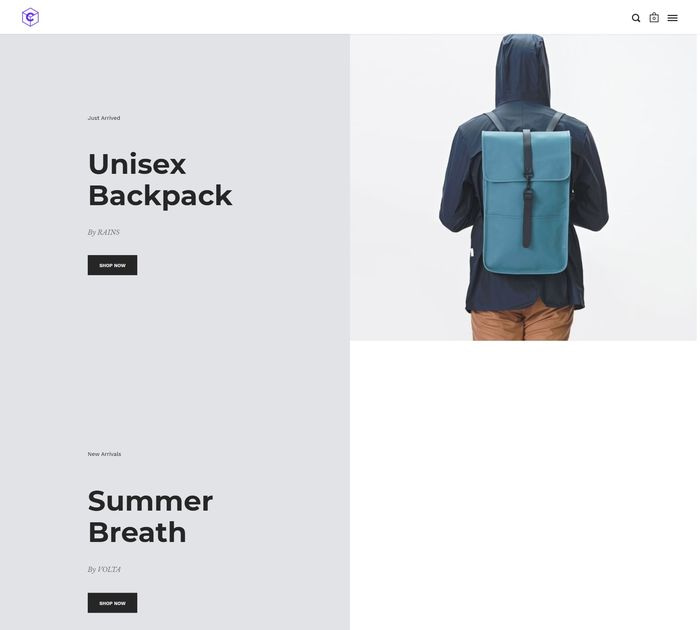
Task: Open the Unisex Backpack heading
Action: point(160,180)
